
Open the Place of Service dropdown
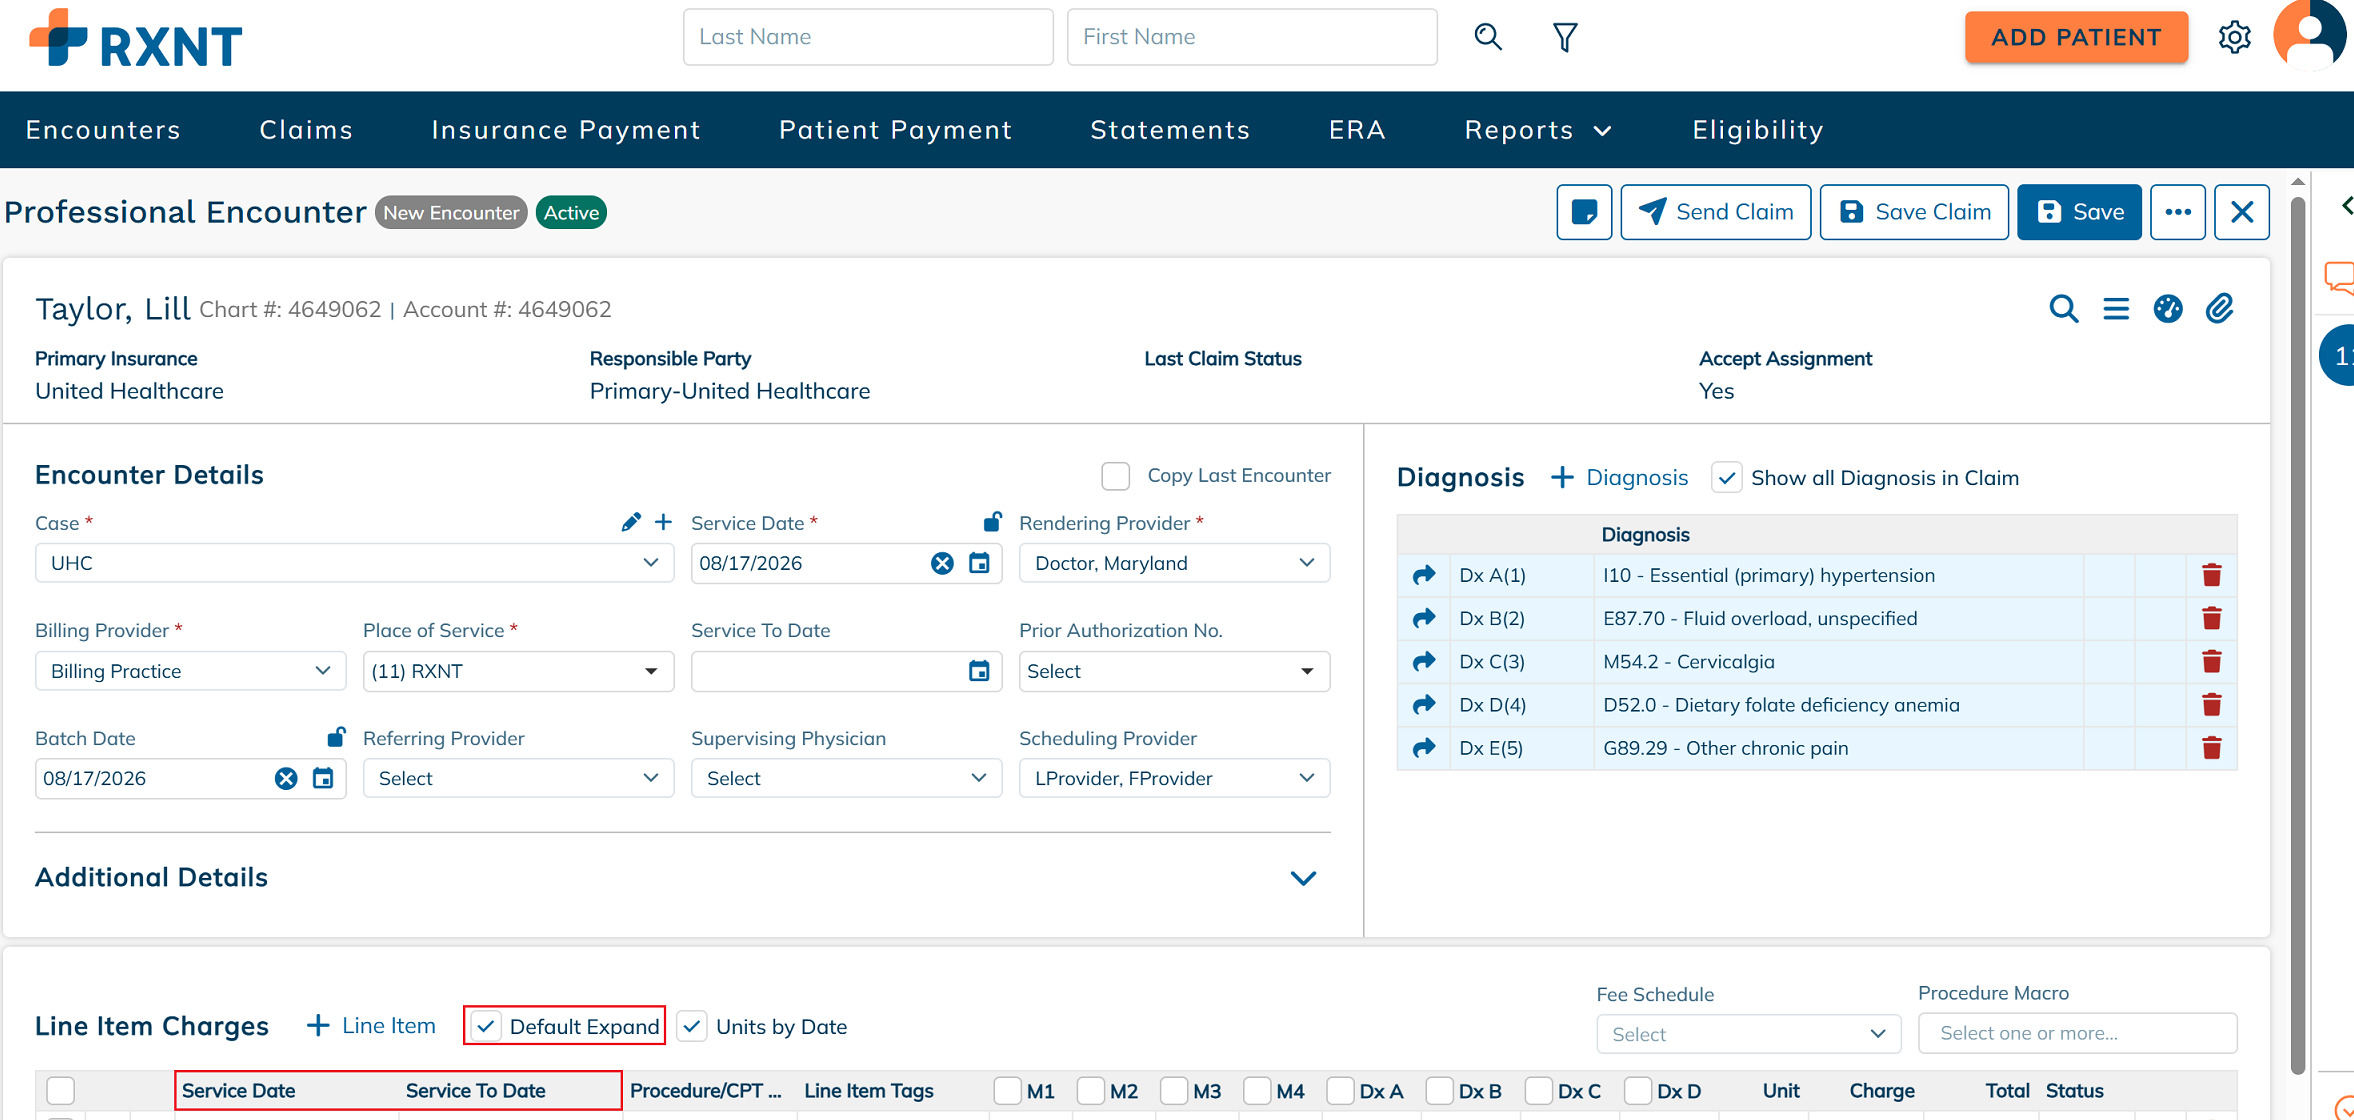[x=518, y=671]
